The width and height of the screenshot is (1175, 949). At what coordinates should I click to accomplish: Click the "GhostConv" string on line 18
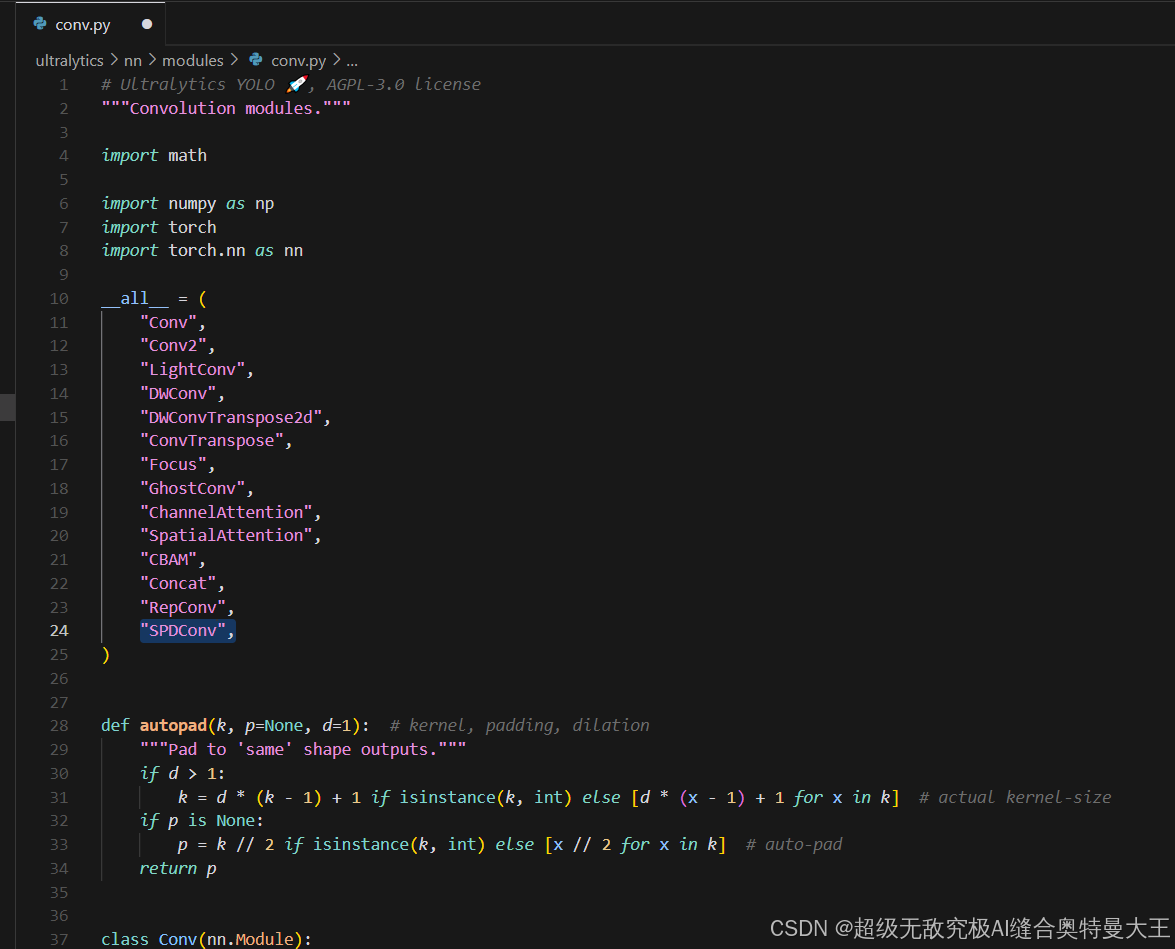tap(194, 487)
